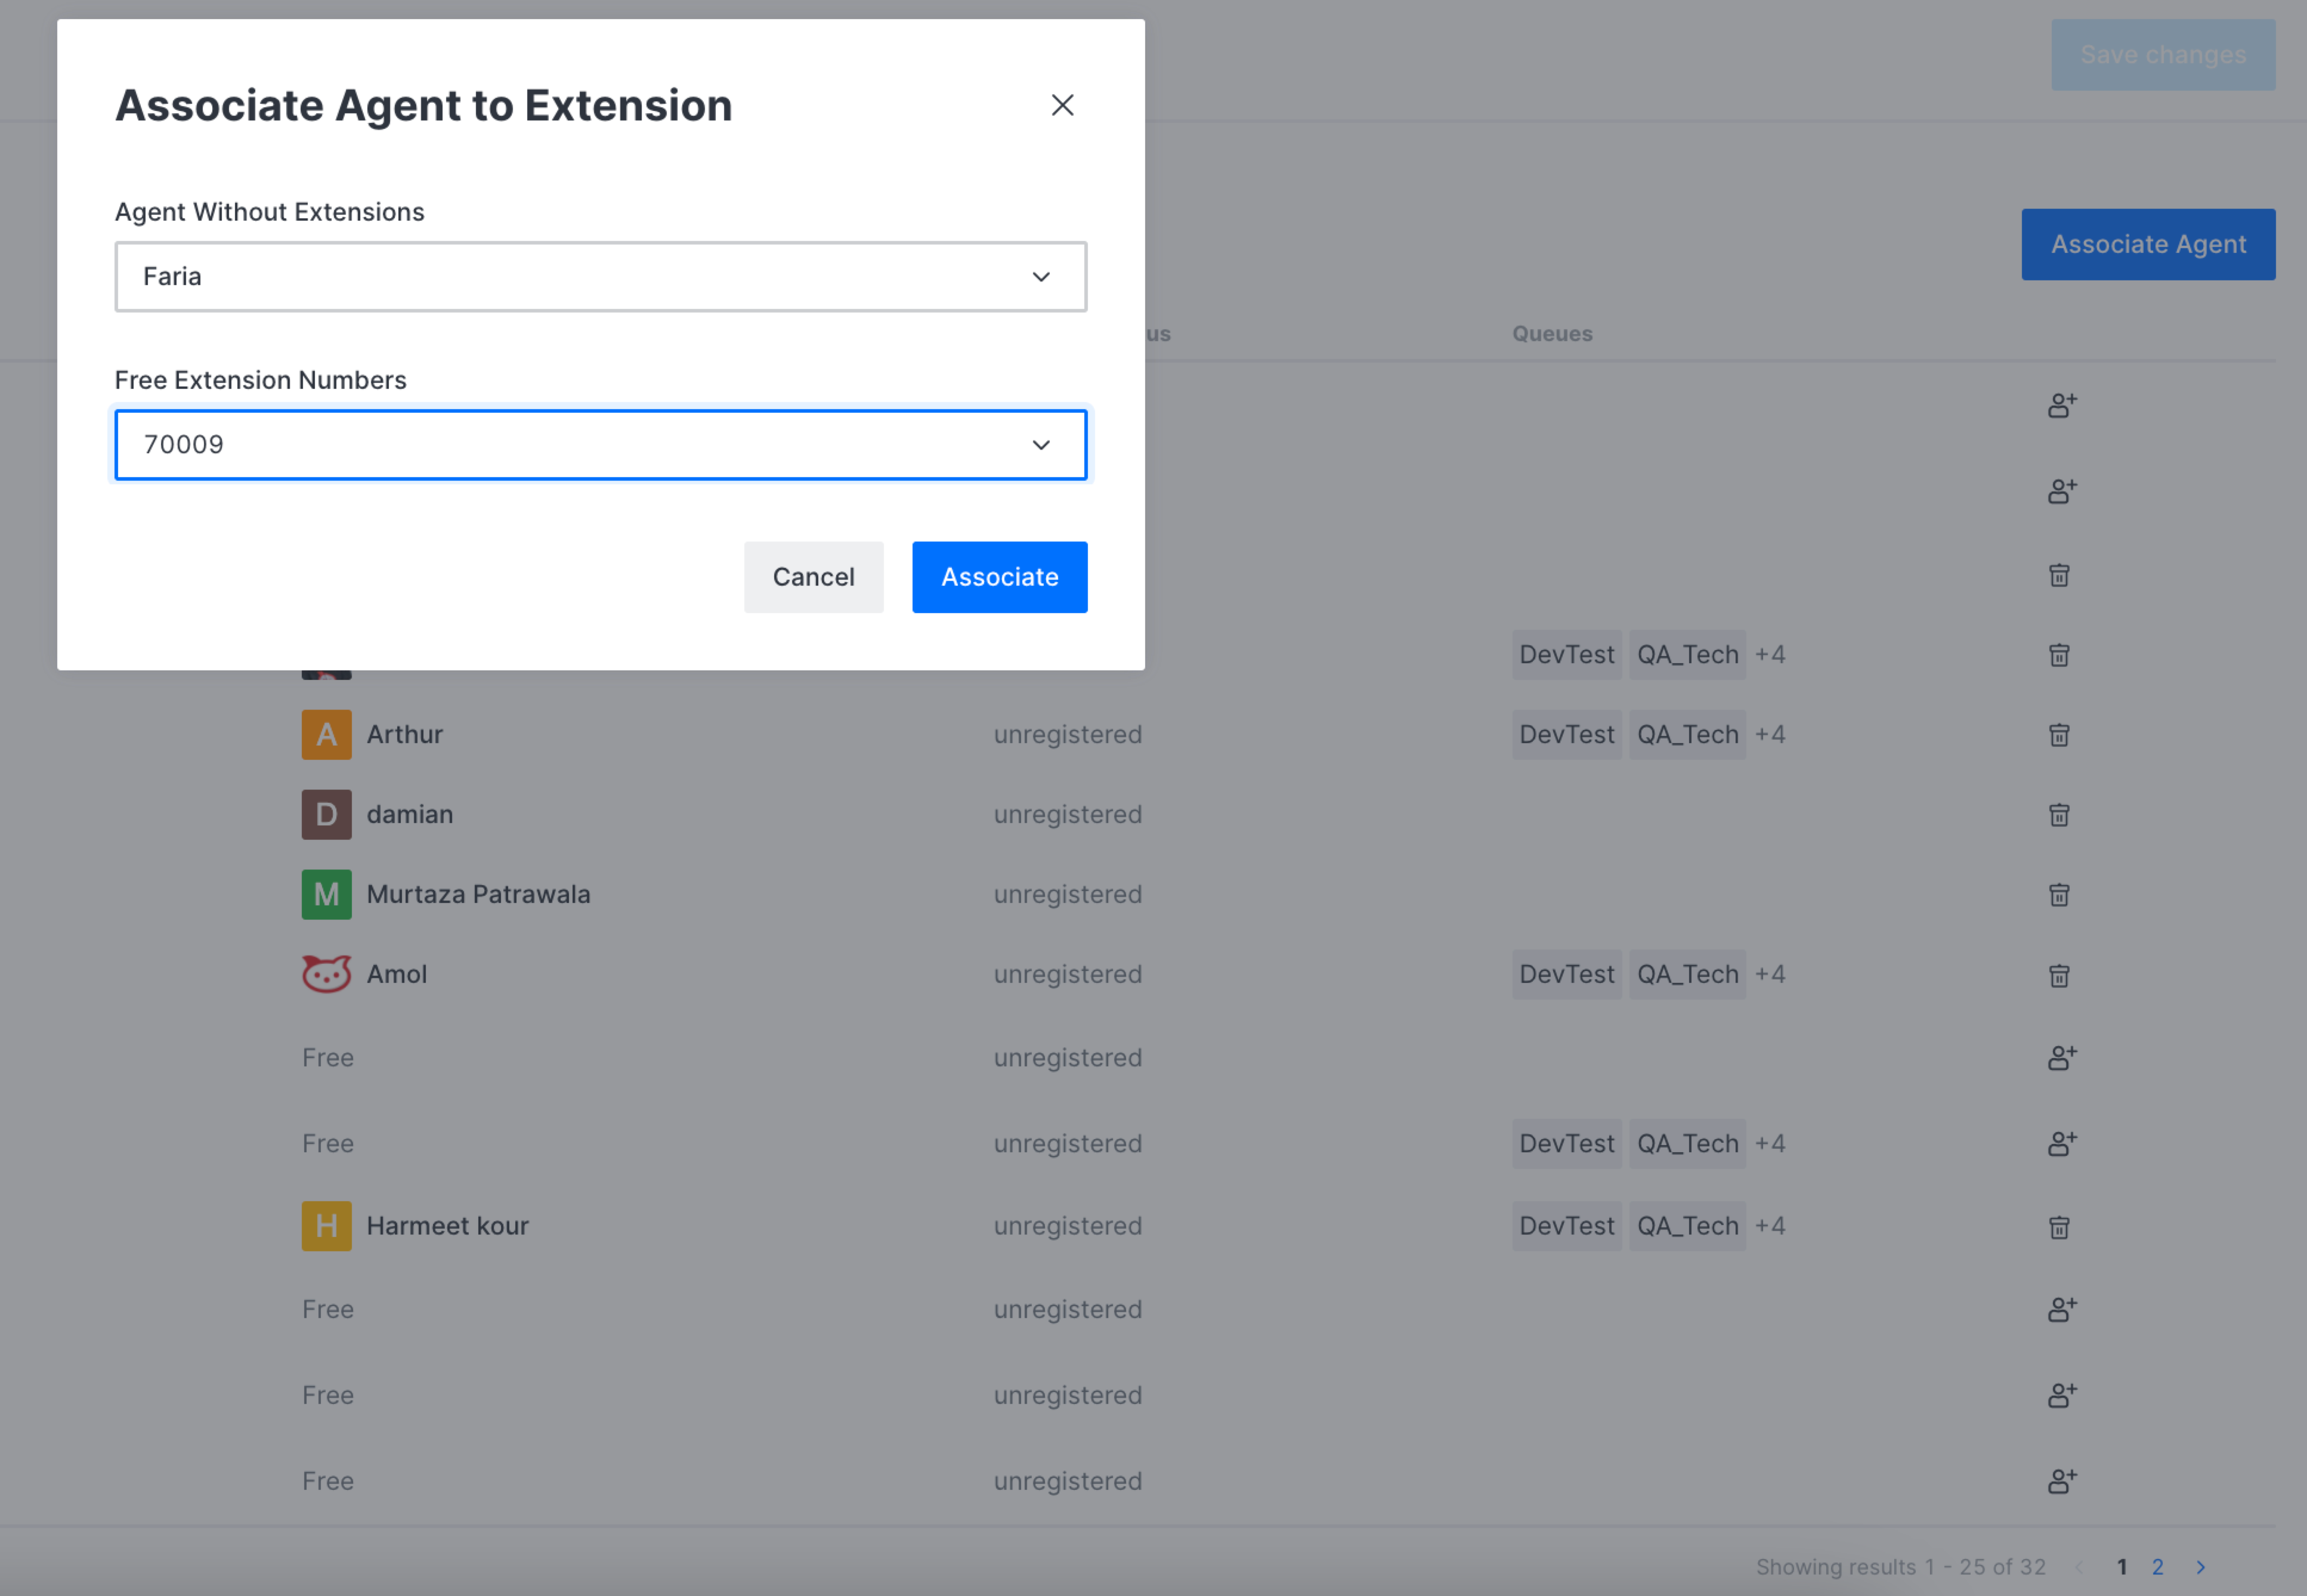Click the next page arrow

click(x=2200, y=1567)
